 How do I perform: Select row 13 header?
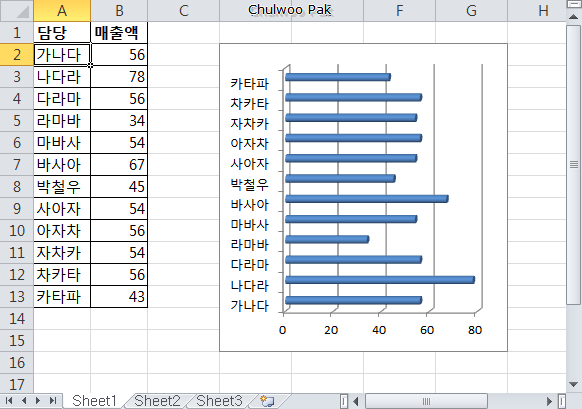pos(17,297)
